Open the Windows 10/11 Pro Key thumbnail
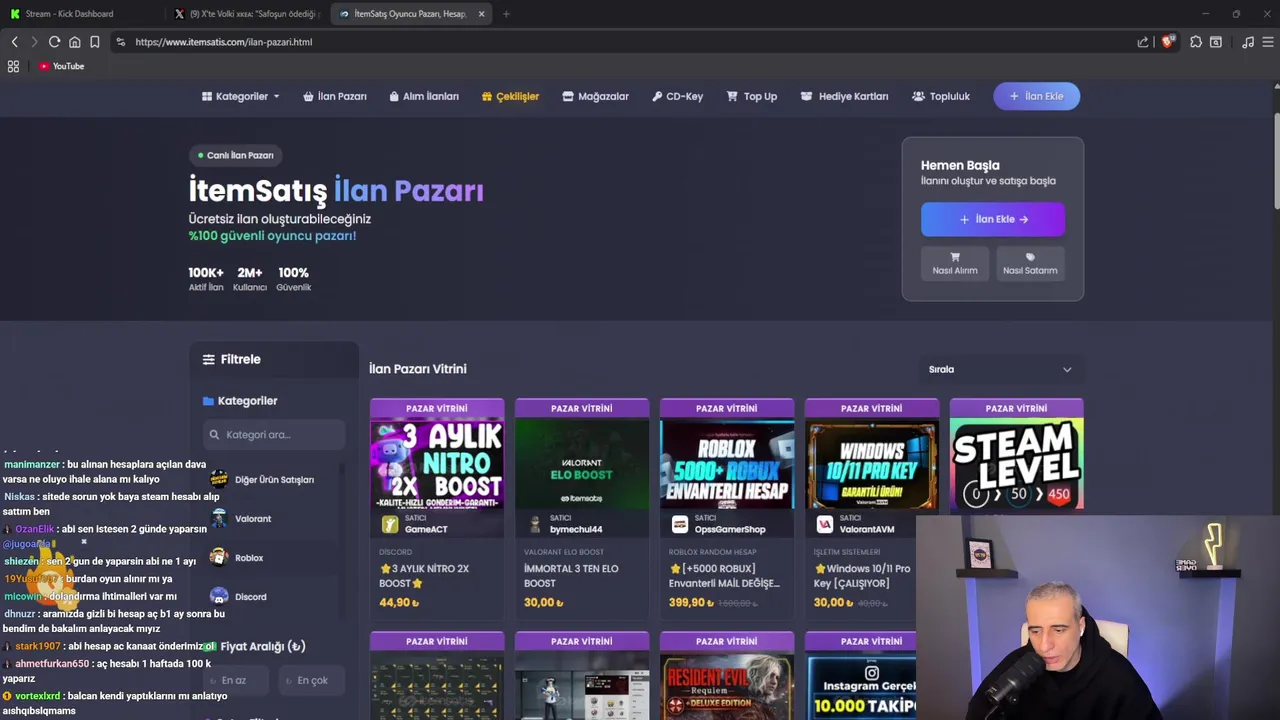The image size is (1280, 720). click(872, 464)
